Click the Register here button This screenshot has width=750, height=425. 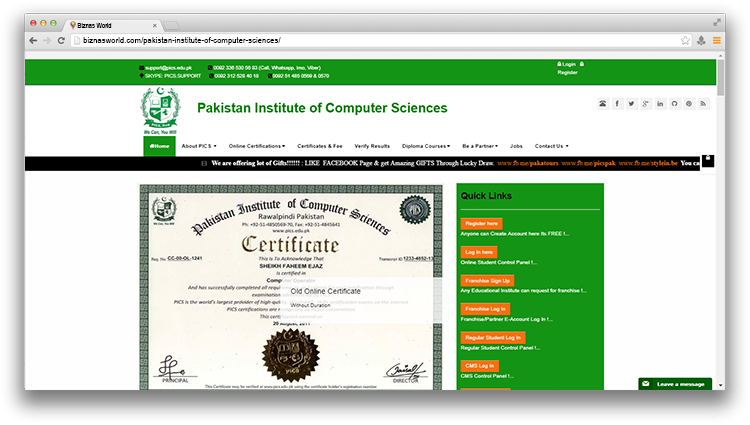[482, 223]
